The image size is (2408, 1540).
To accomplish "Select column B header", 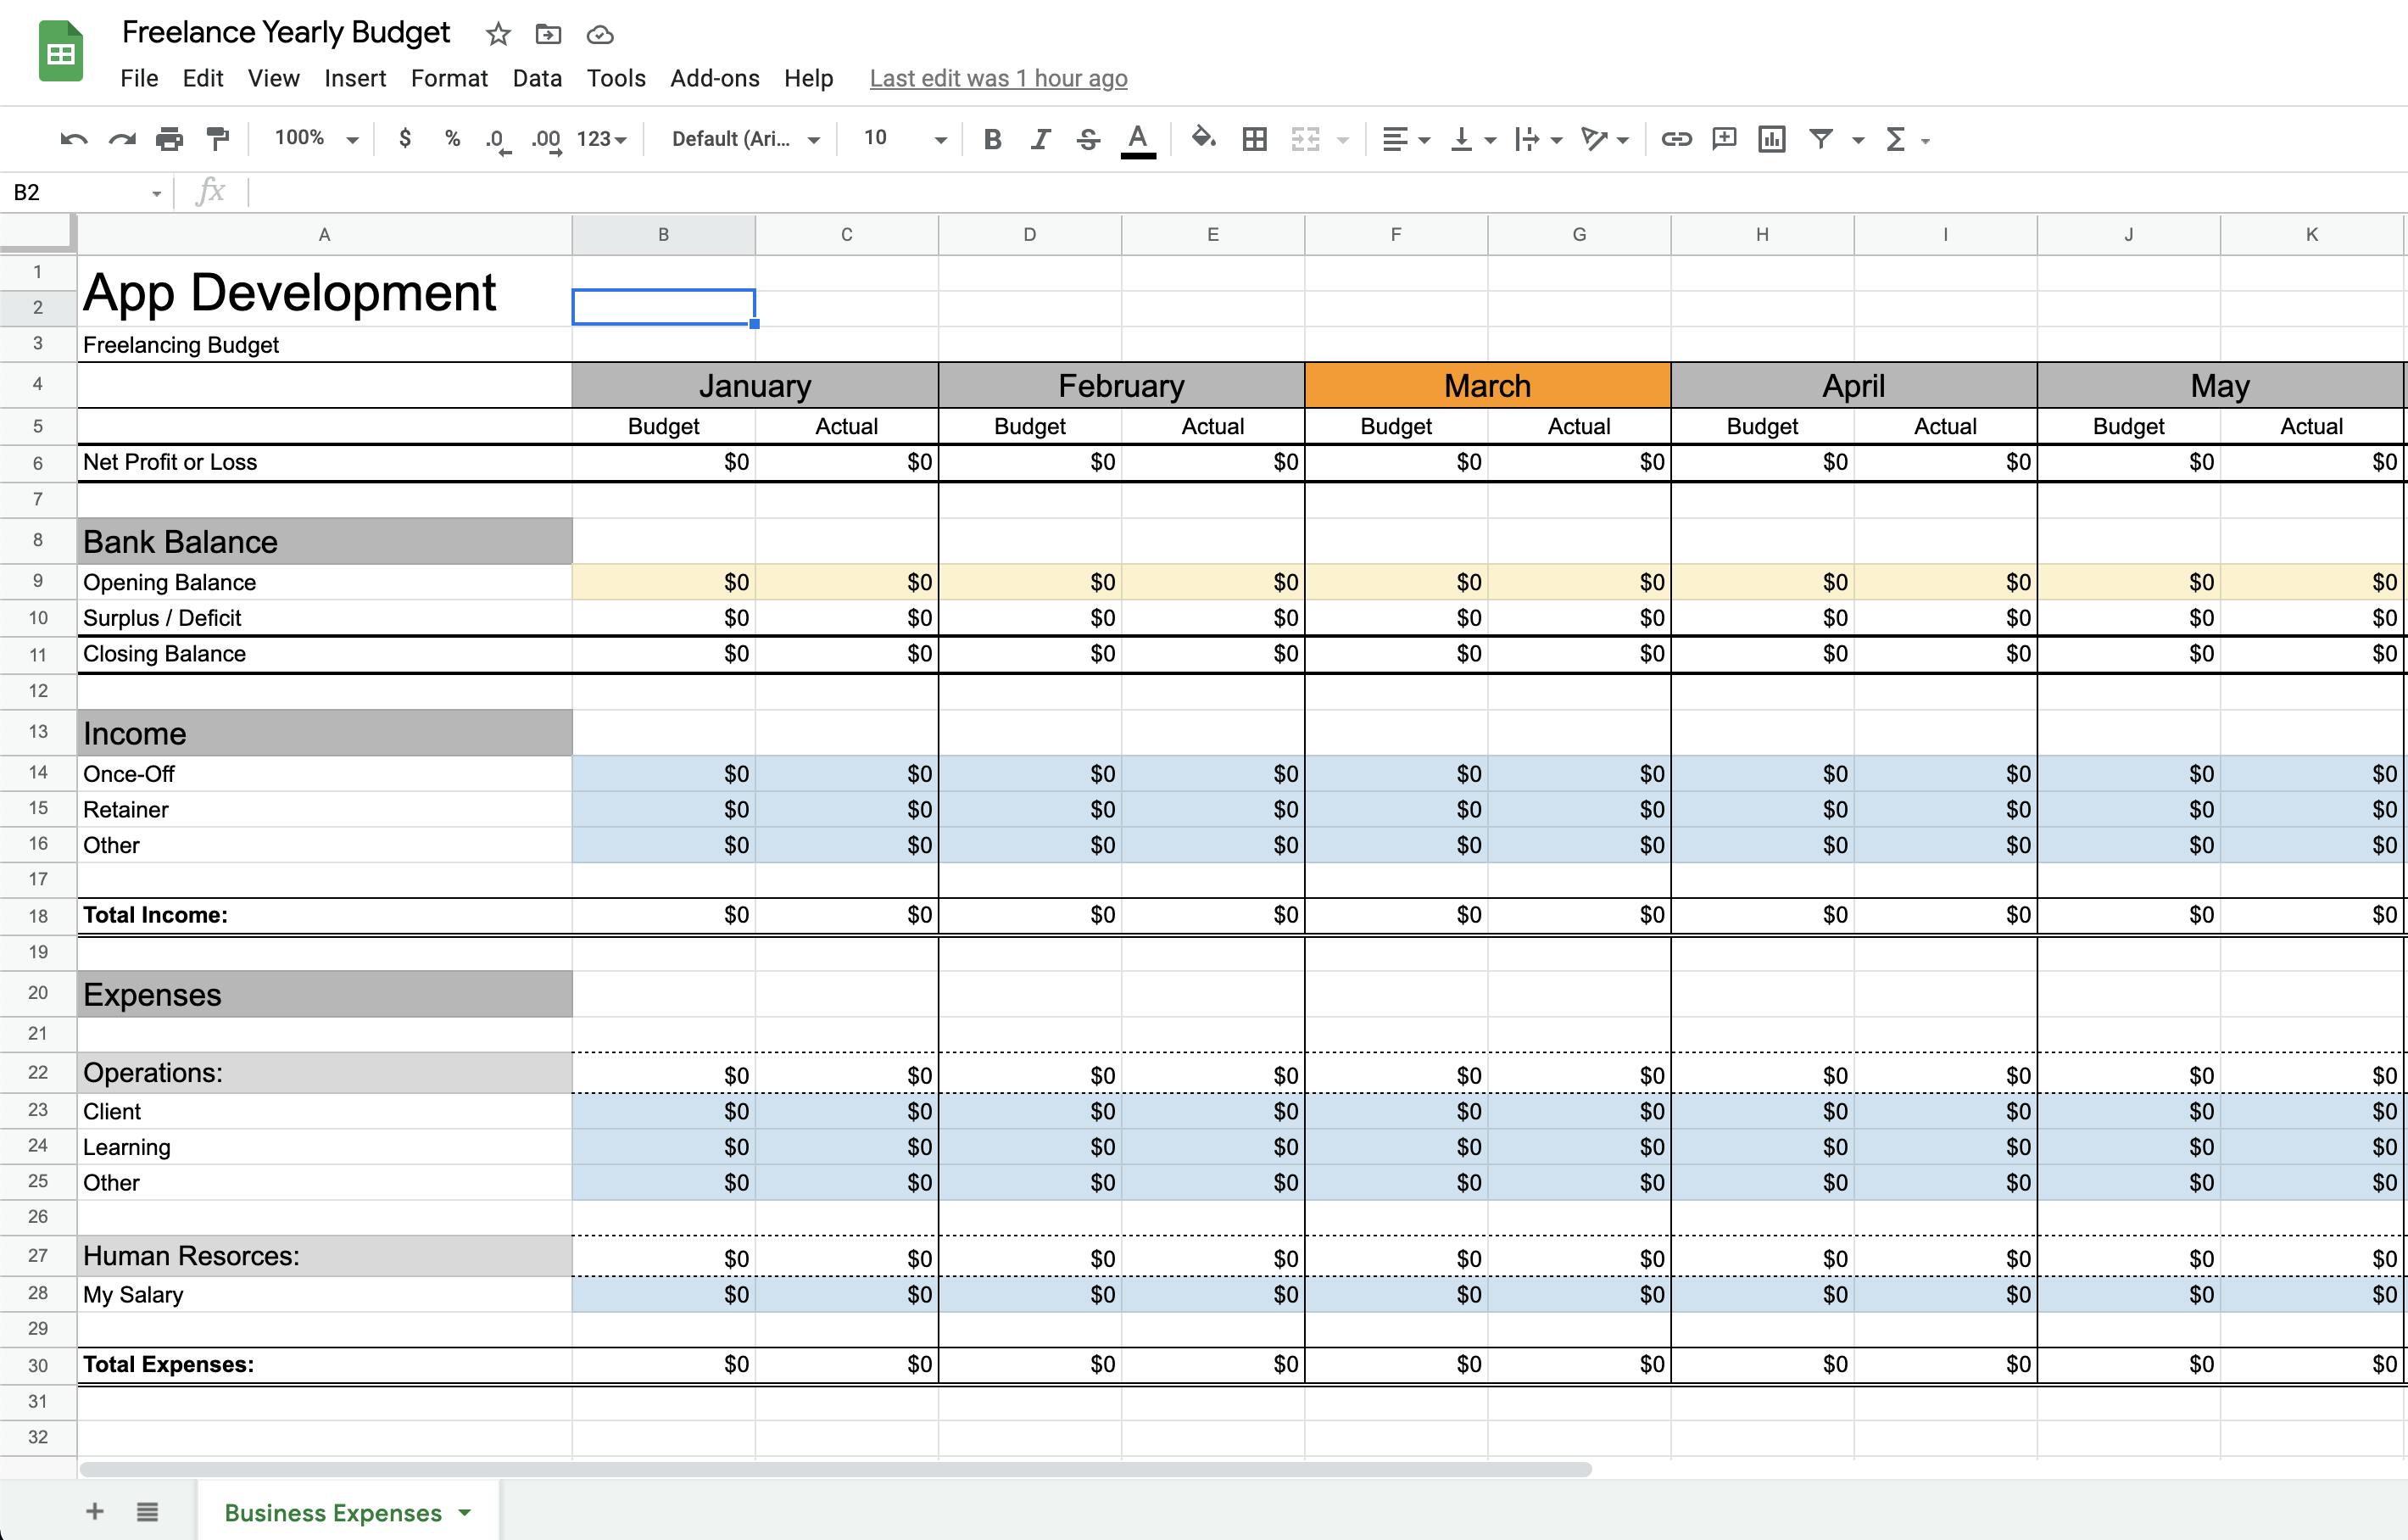I will point(663,234).
